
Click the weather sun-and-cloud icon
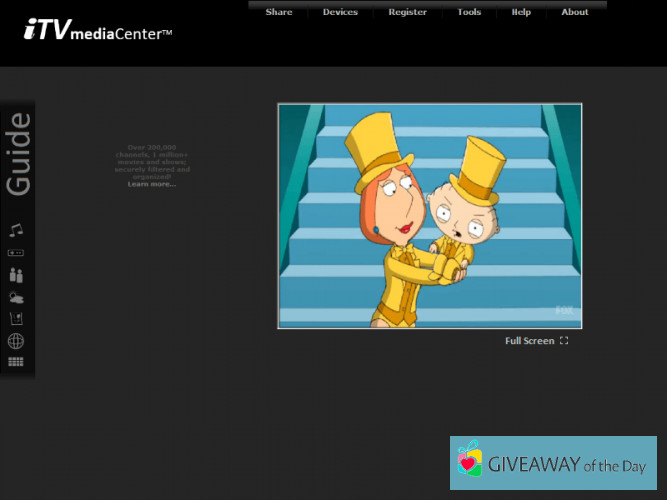click(x=16, y=297)
